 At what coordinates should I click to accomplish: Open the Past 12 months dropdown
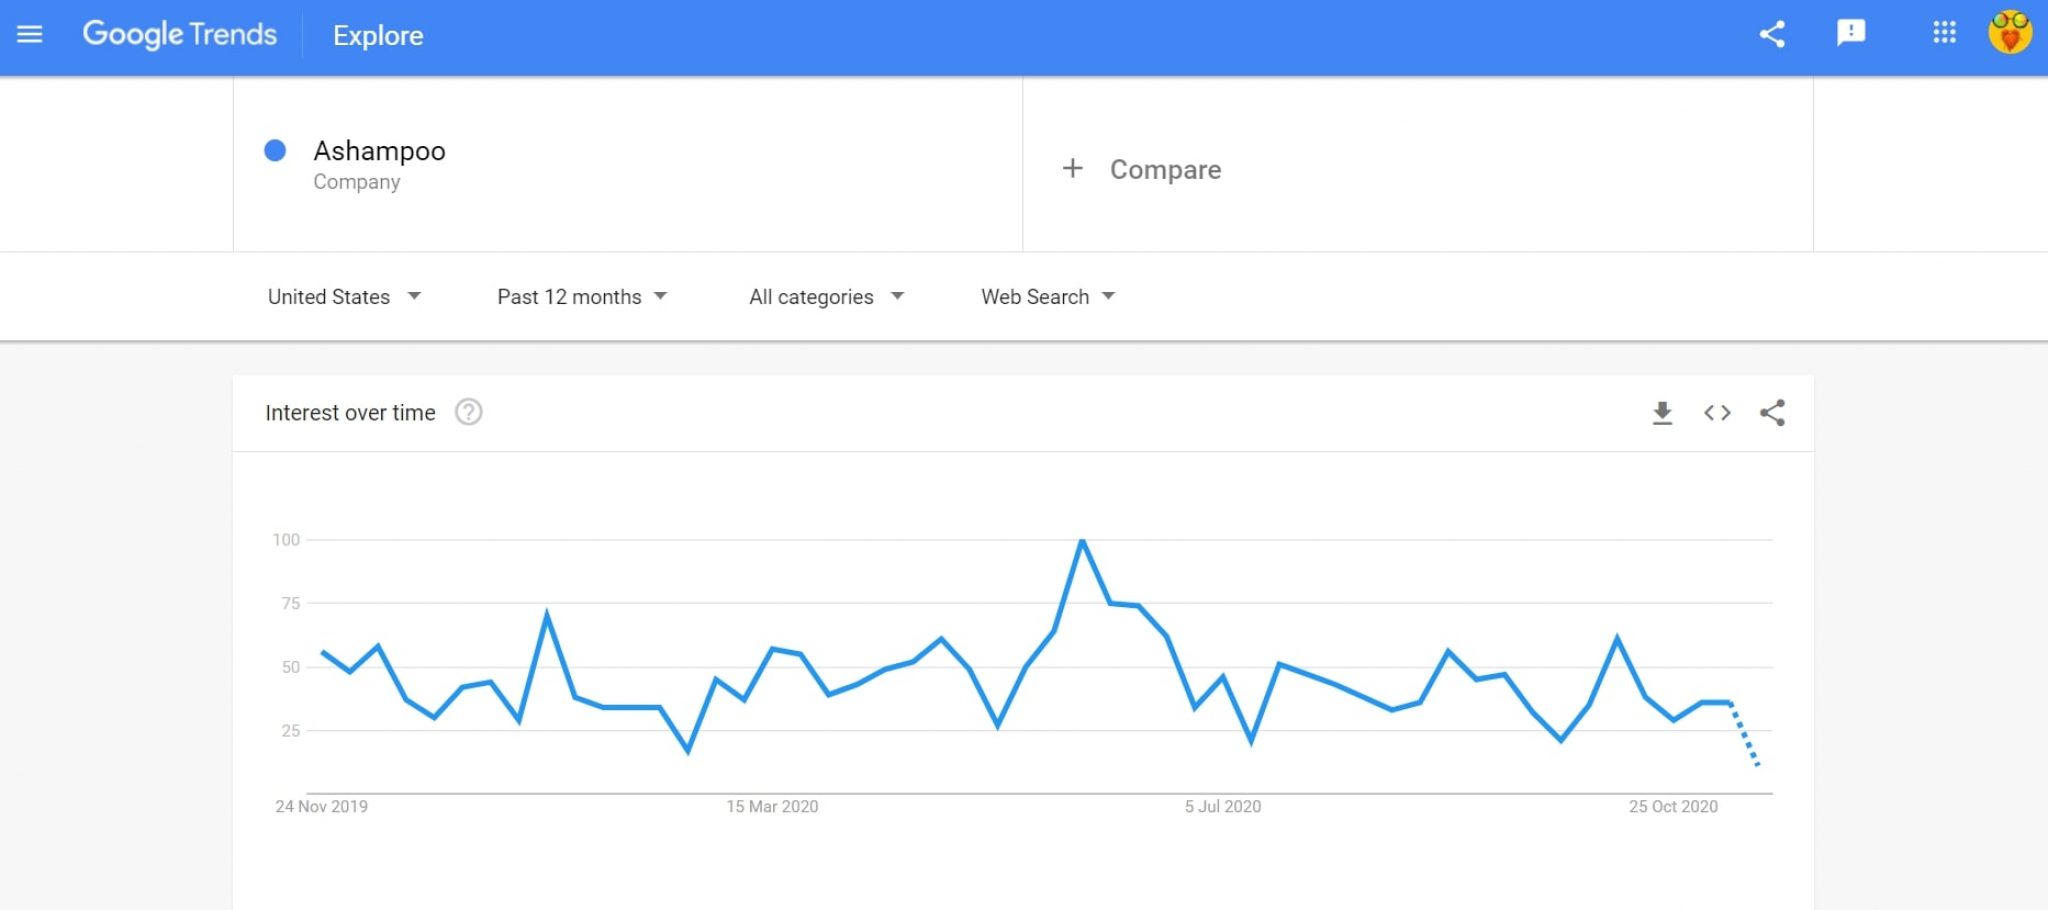pyautogui.click(x=582, y=297)
